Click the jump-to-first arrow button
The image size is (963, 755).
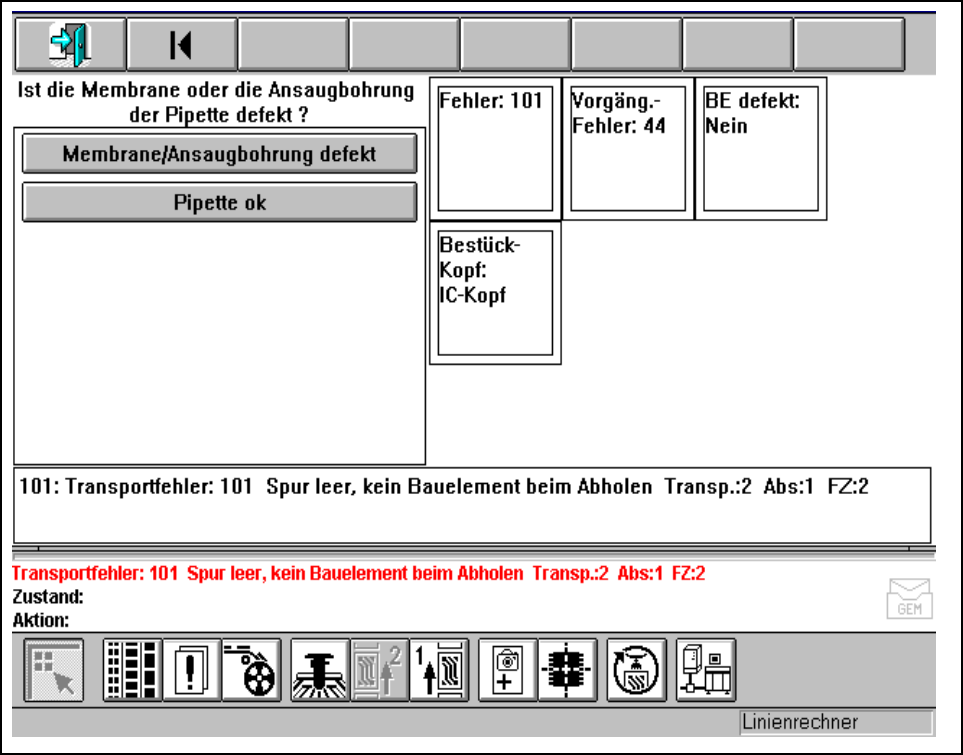pos(181,44)
